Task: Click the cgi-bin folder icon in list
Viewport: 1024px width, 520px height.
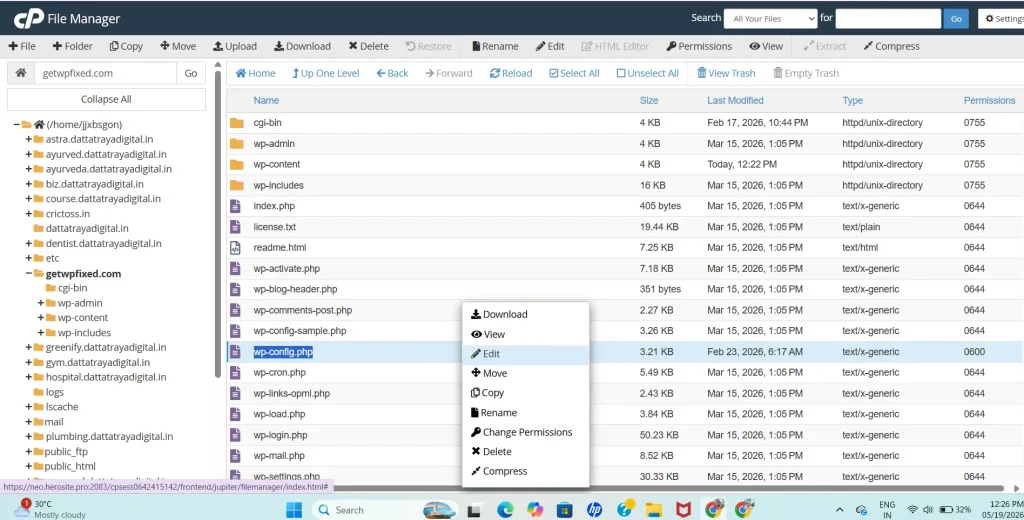Action: coord(236,123)
